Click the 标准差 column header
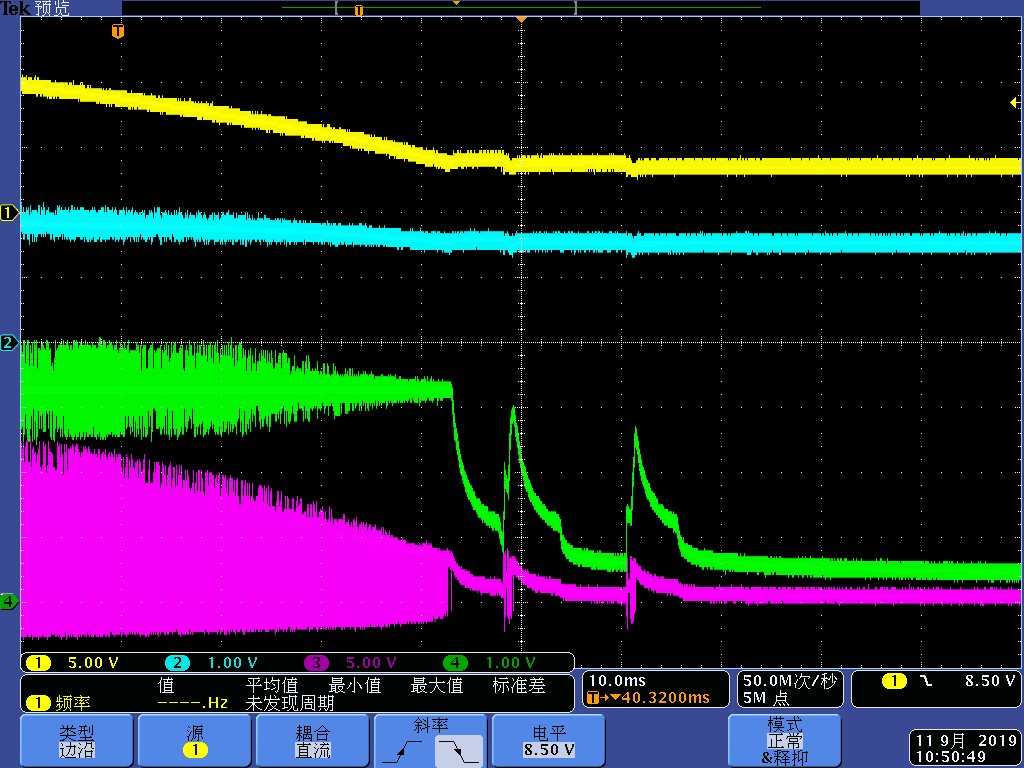Viewport: 1024px width, 768px height. pyautogui.click(x=519, y=685)
